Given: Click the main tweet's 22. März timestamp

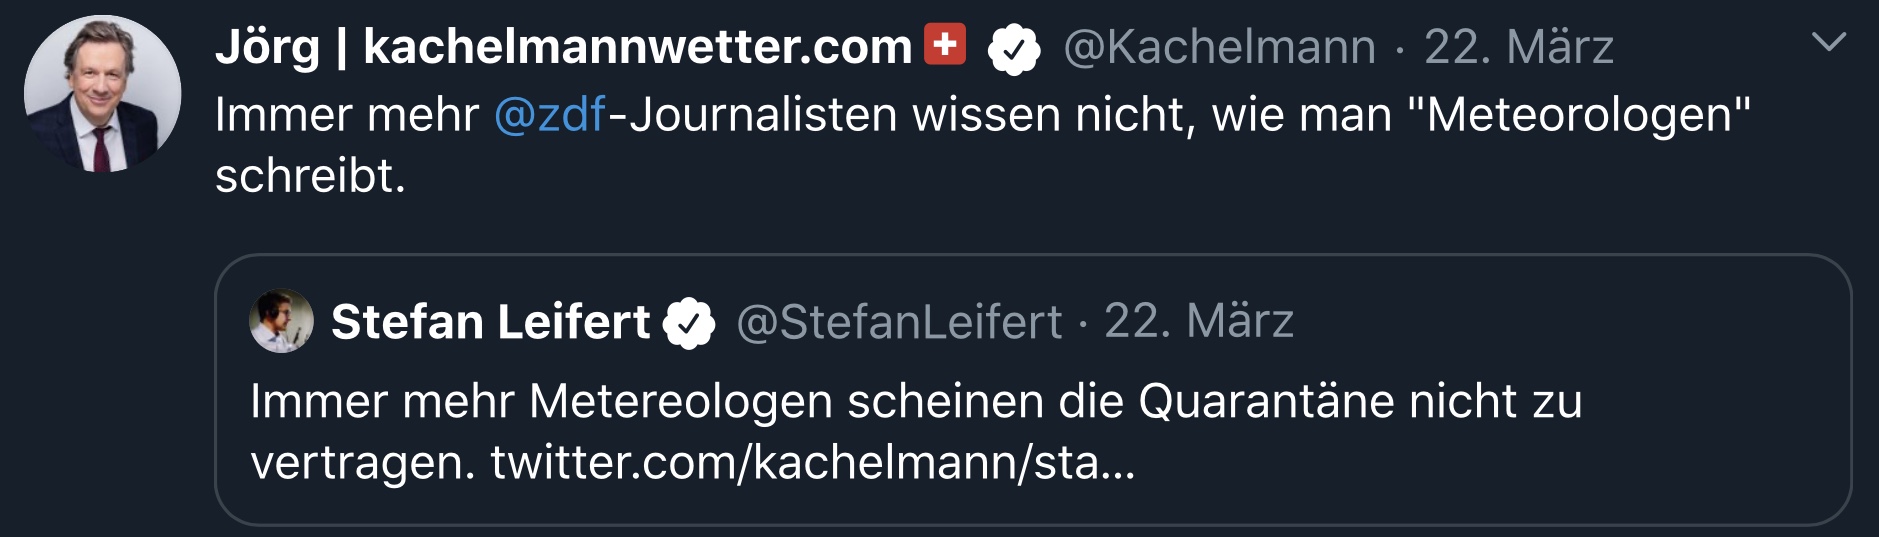Looking at the screenshot, I should [x=1518, y=47].
